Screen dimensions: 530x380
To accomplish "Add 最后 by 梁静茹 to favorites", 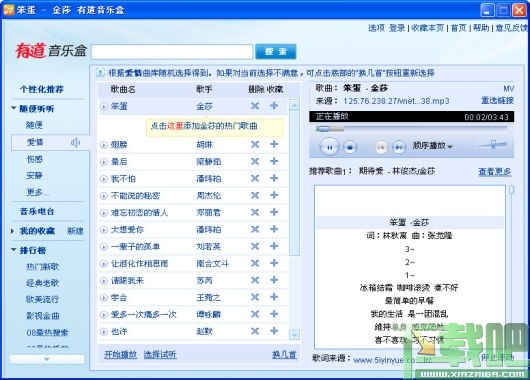I will (274, 161).
